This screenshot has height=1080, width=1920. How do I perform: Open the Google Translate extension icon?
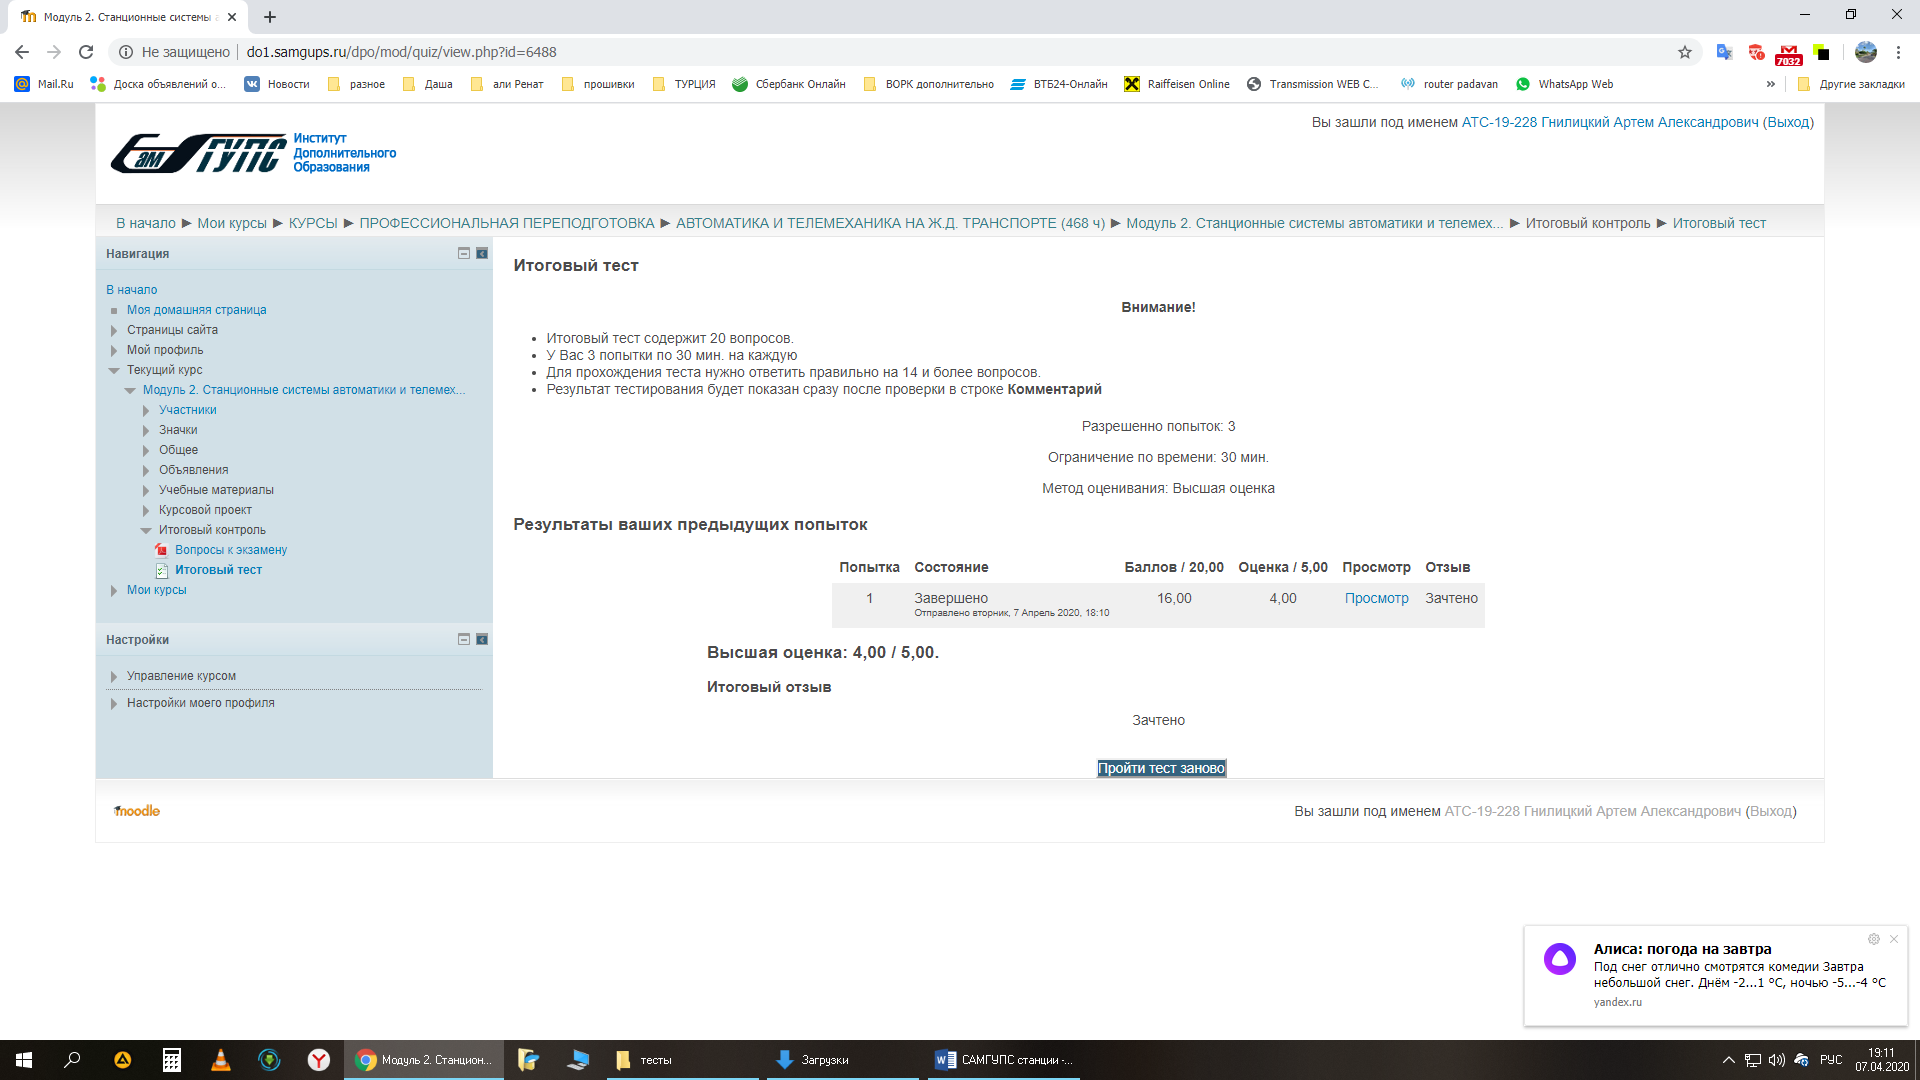point(1724,52)
